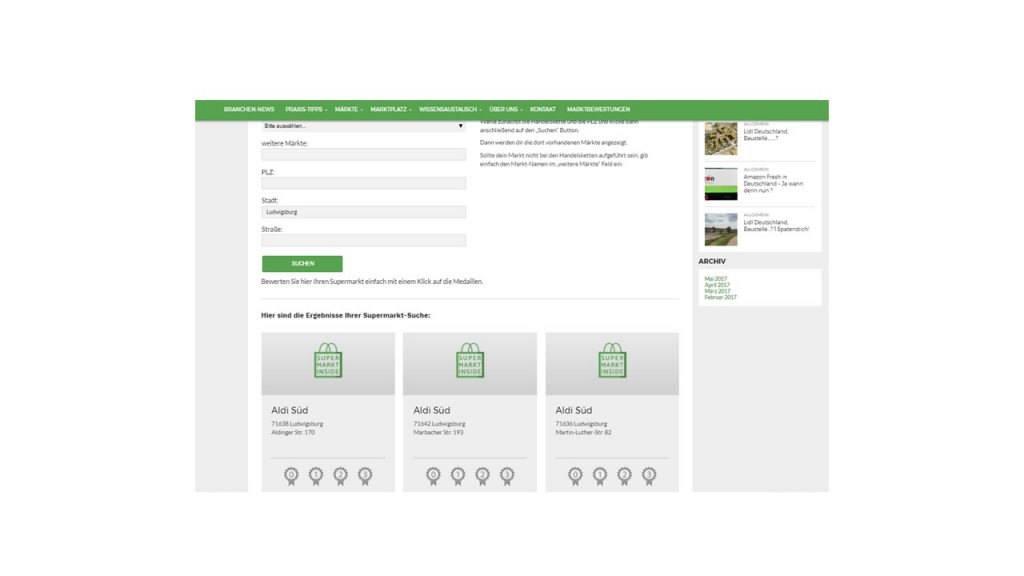Open Amazon Fresh article thumbnail
The height and width of the screenshot is (576, 1024).
tap(721, 184)
